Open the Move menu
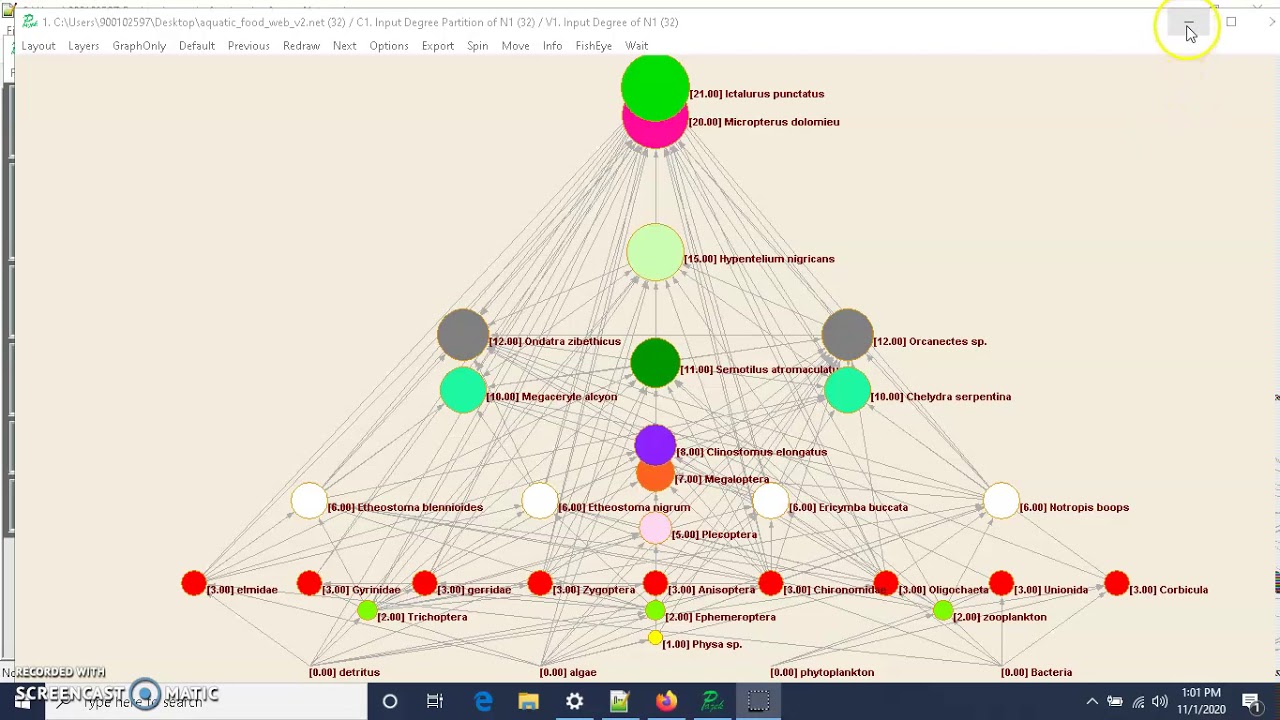 515,46
